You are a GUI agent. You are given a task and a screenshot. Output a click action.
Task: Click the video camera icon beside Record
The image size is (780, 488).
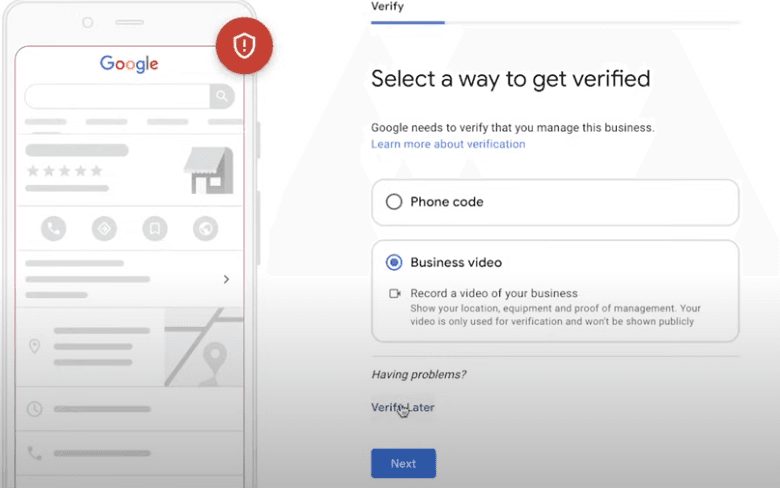(x=394, y=294)
